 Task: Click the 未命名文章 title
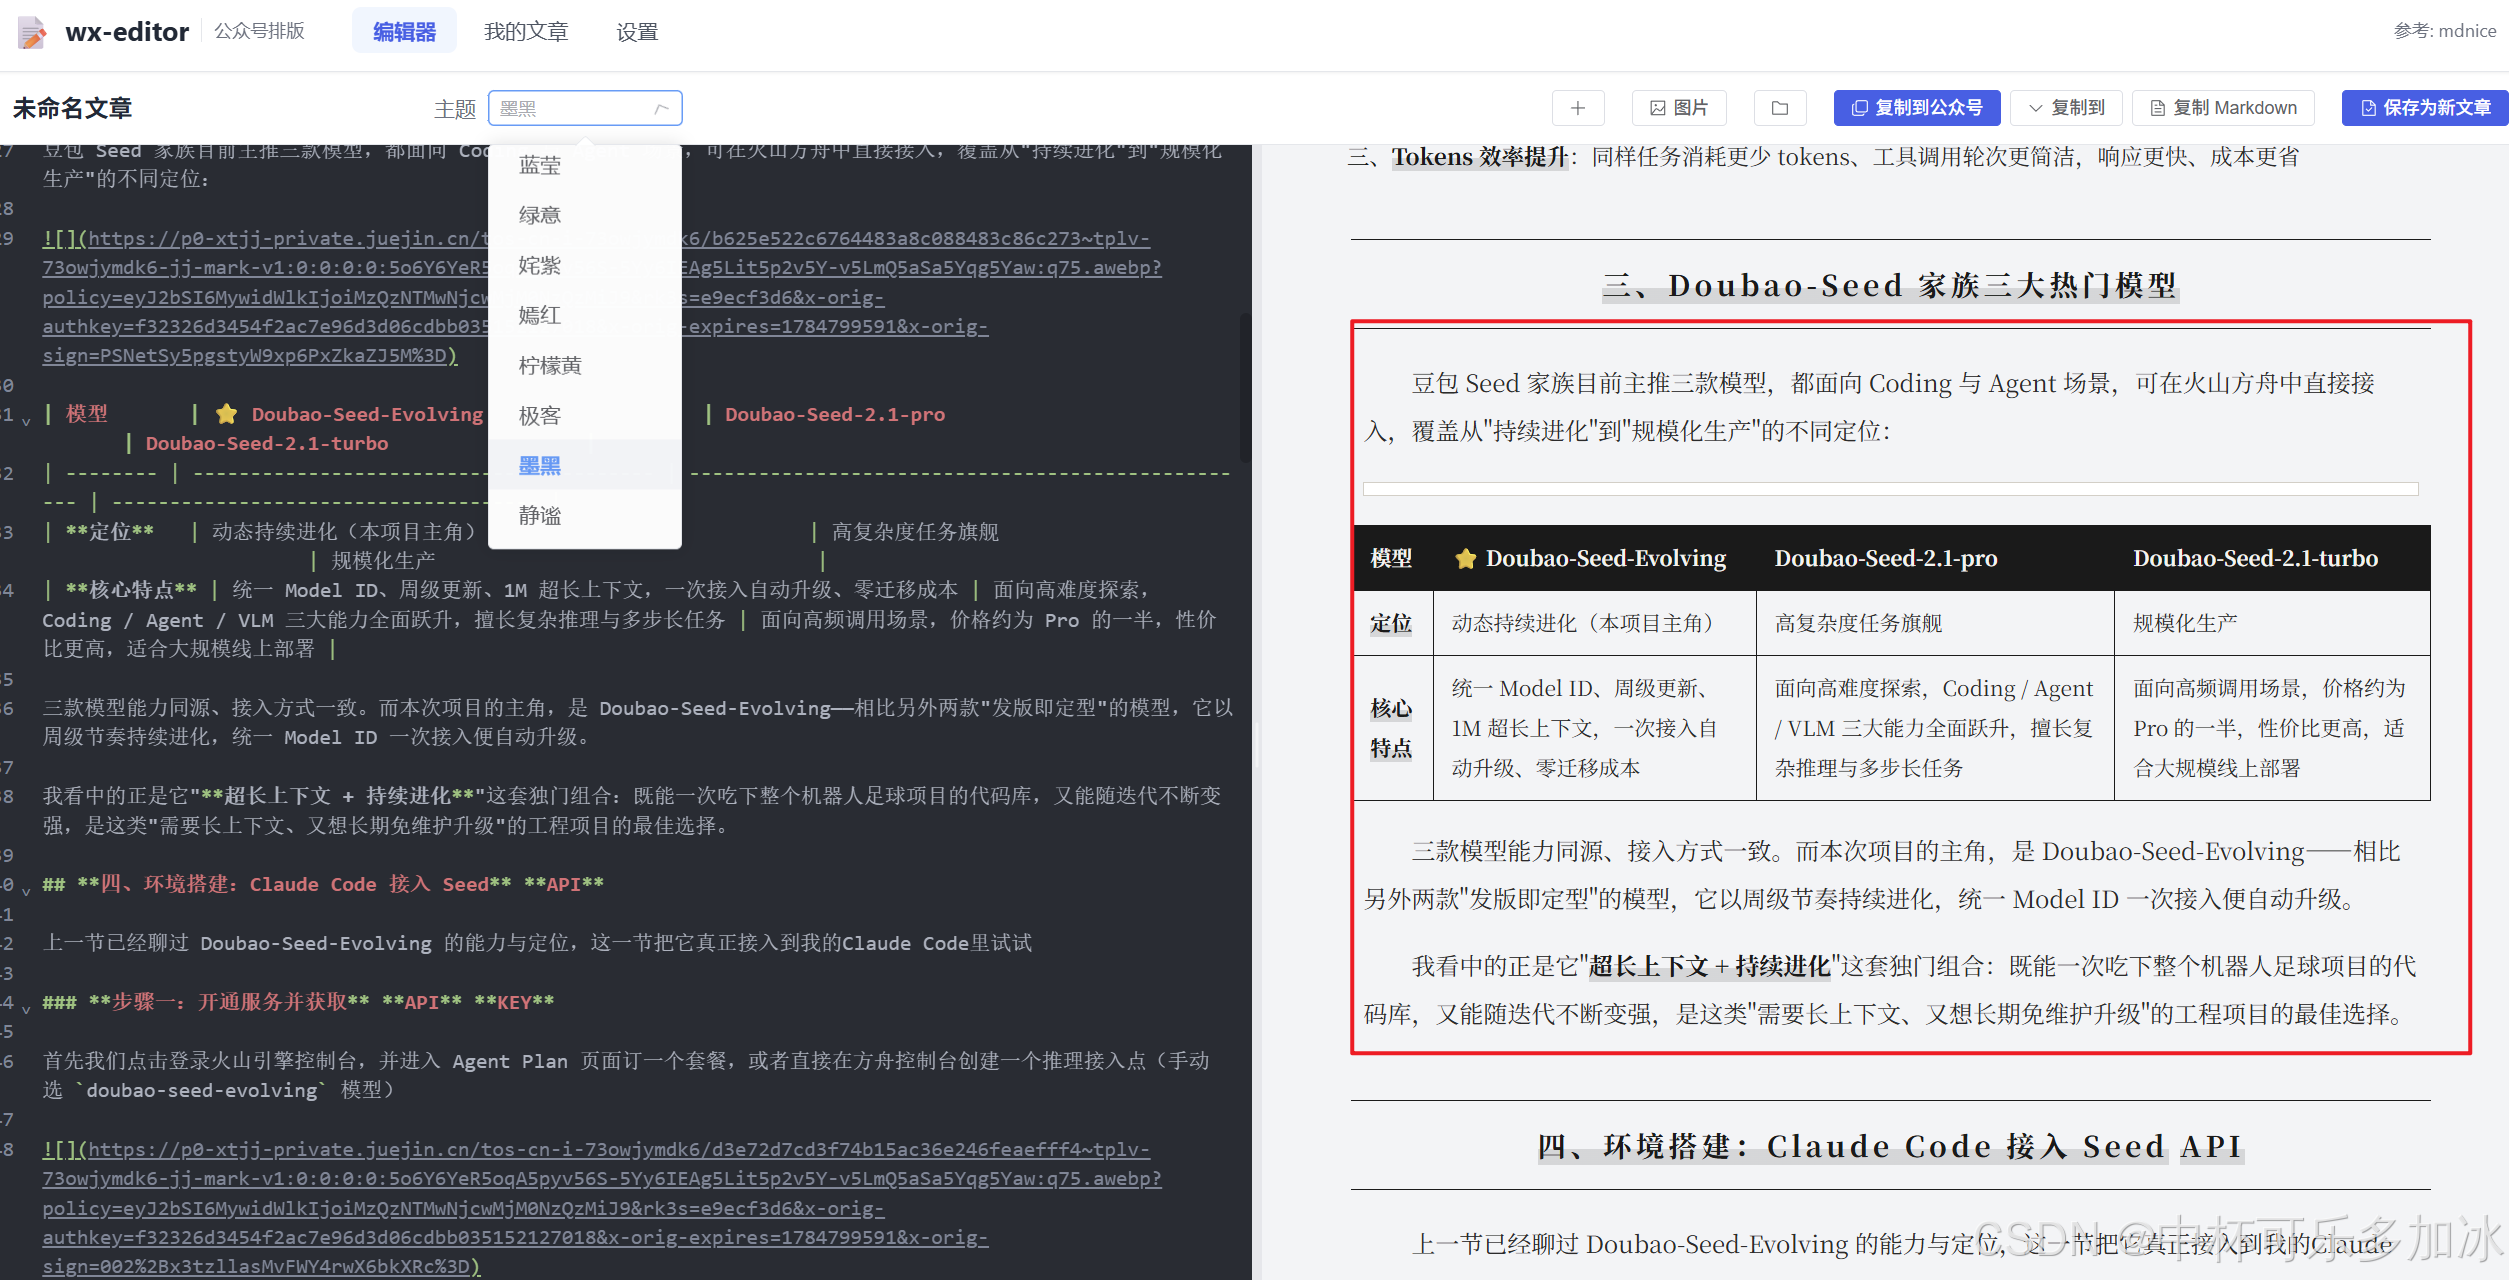pos(72,108)
